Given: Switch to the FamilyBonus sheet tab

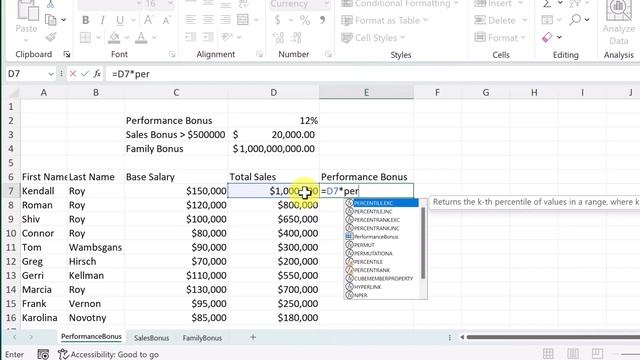Looking at the screenshot, I should tap(202, 338).
